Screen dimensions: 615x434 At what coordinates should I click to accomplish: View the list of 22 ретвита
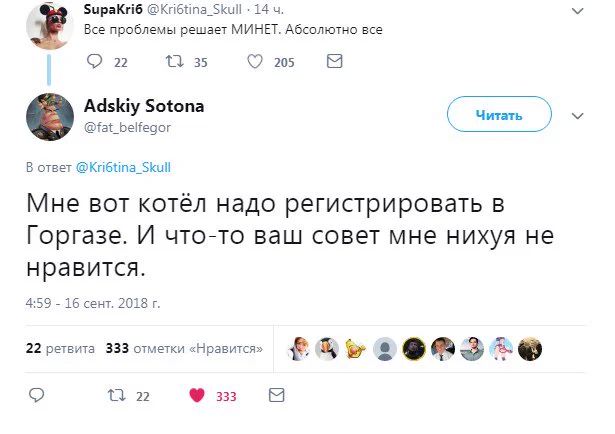point(60,348)
